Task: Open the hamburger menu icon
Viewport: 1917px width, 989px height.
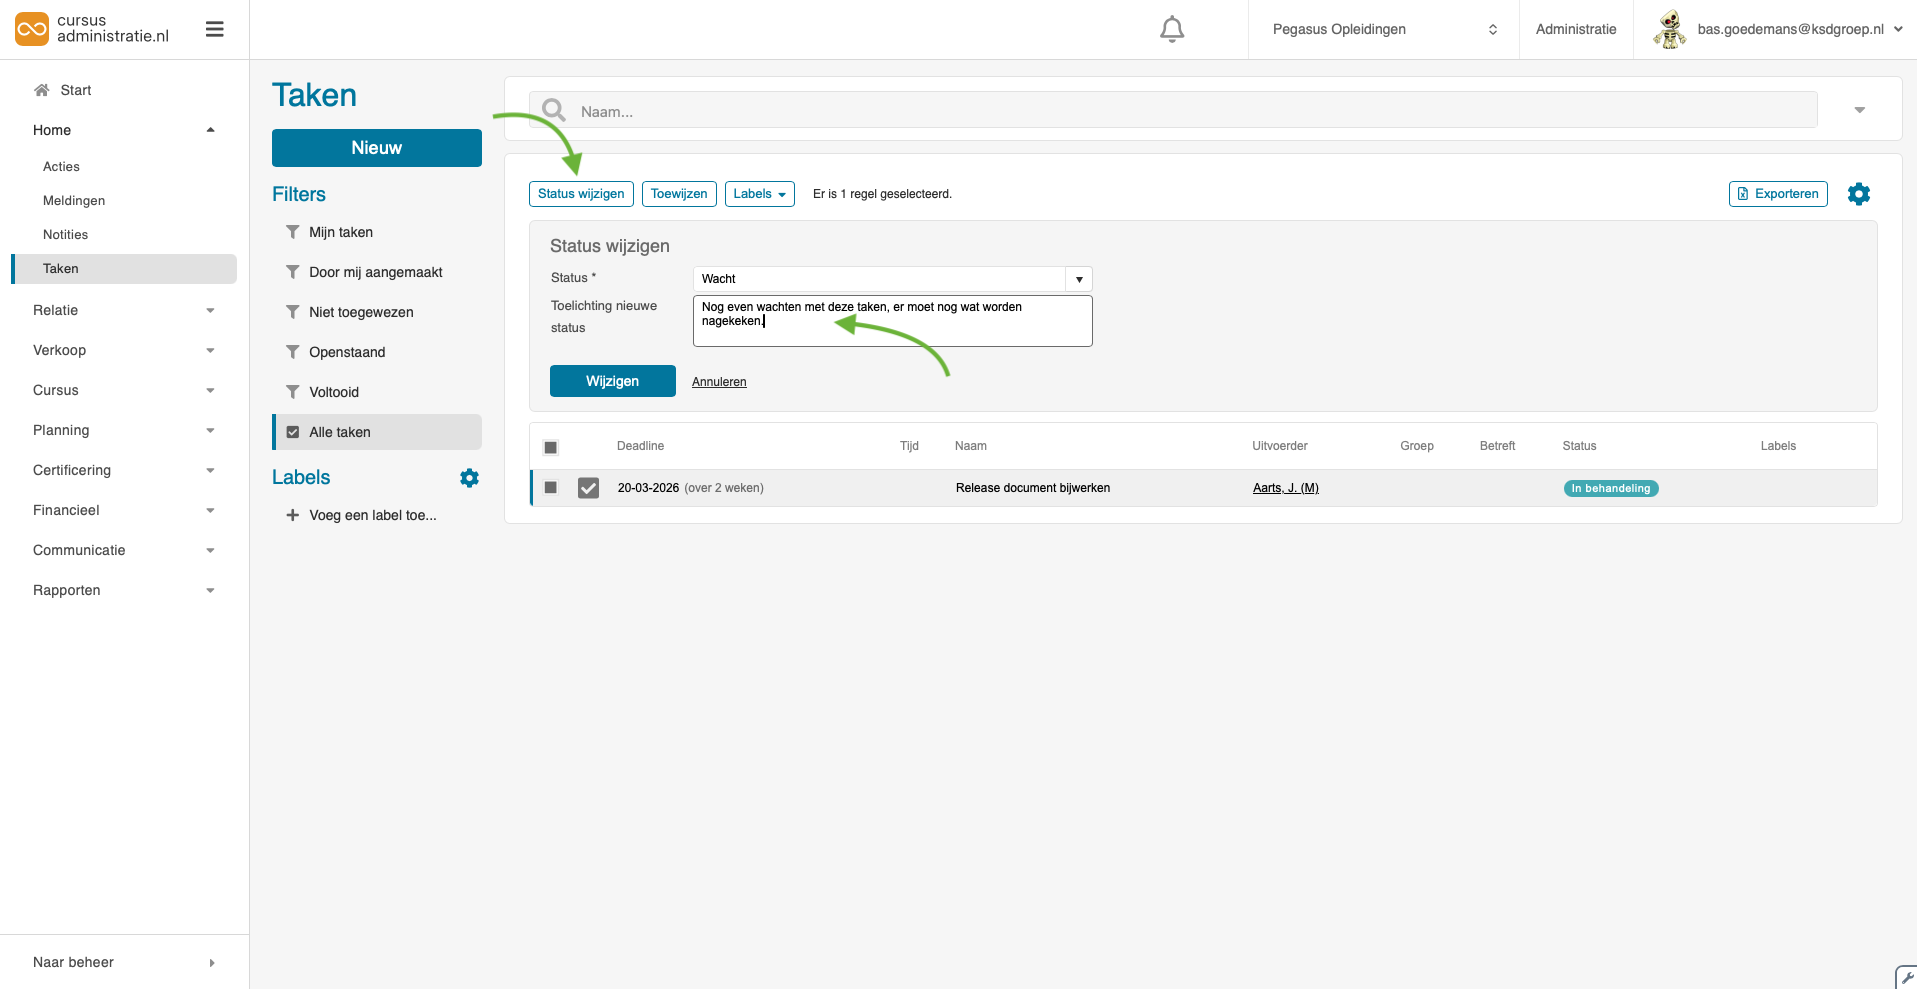Action: click(x=214, y=30)
